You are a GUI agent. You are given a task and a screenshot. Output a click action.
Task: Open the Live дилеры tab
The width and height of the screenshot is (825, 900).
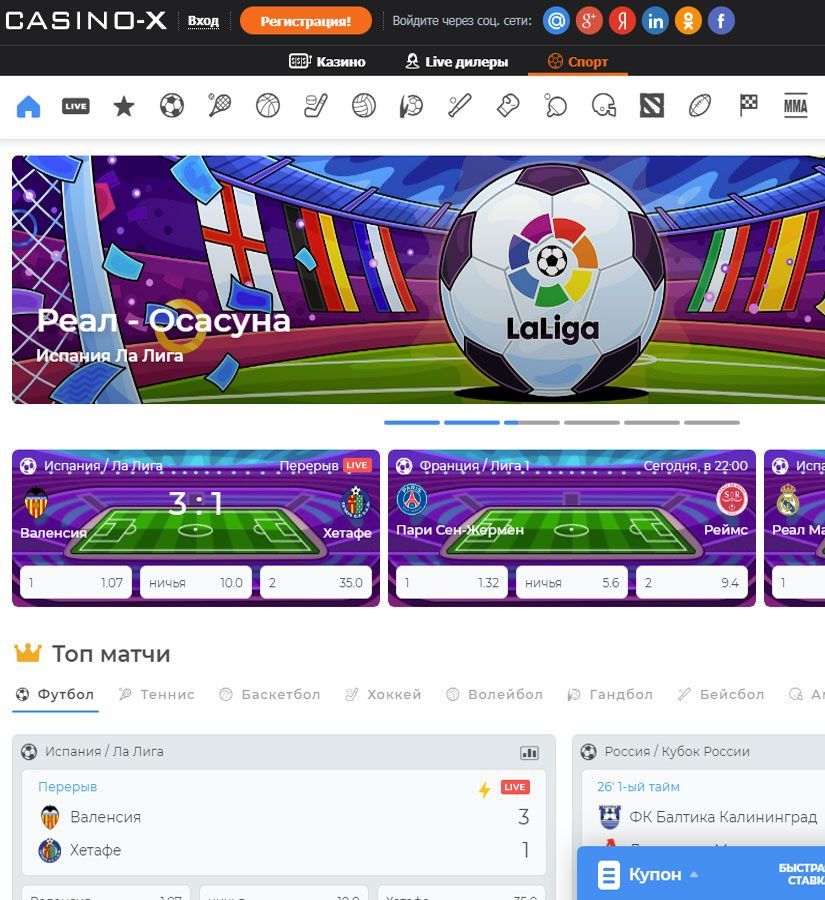point(456,61)
